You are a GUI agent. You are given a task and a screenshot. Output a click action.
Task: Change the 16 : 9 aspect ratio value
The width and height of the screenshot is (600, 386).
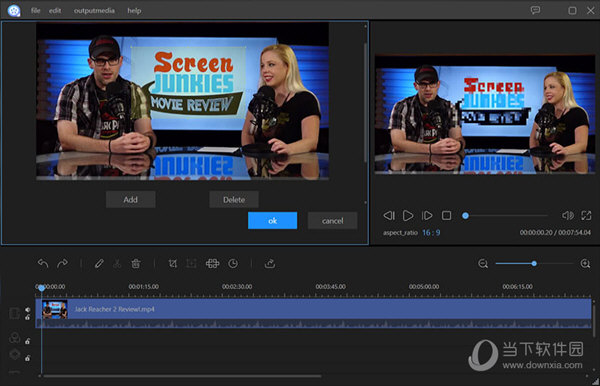pyautogui.click(x=431, y=233)
